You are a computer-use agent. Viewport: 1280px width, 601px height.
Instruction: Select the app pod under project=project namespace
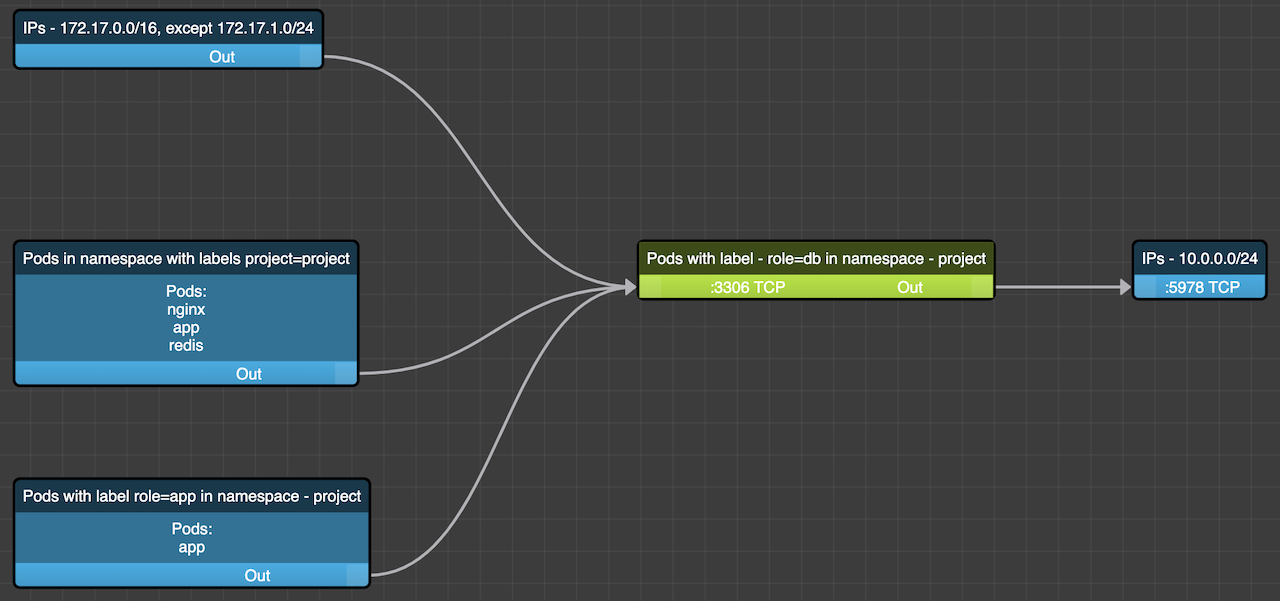pos(186,327)
